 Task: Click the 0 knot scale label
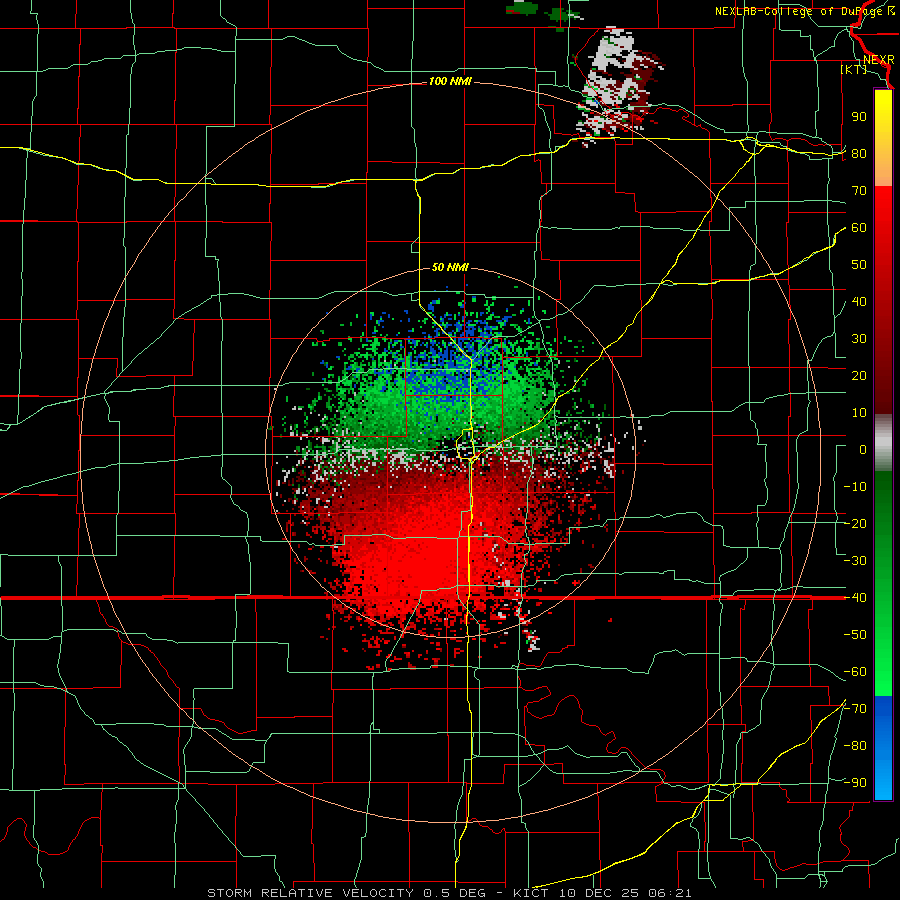(863, 450)
